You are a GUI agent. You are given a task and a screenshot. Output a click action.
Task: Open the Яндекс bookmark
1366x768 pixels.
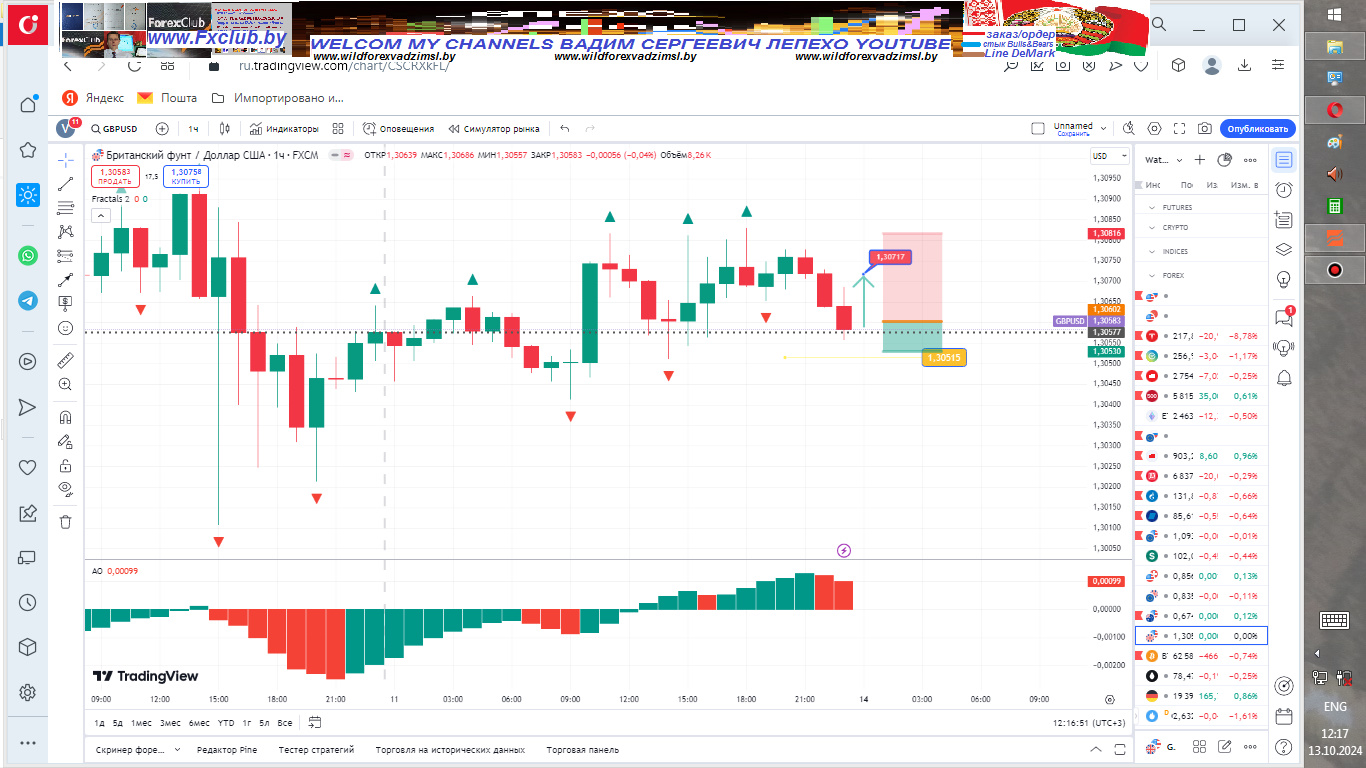pos(93,98)
